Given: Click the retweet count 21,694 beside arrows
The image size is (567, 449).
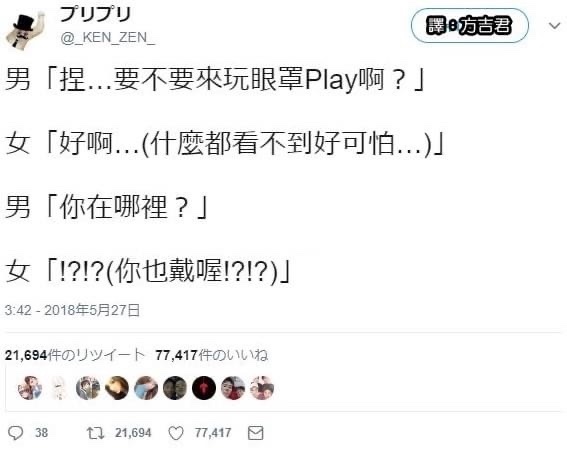Looking at the screenshot, I should (x=133, y=433).
